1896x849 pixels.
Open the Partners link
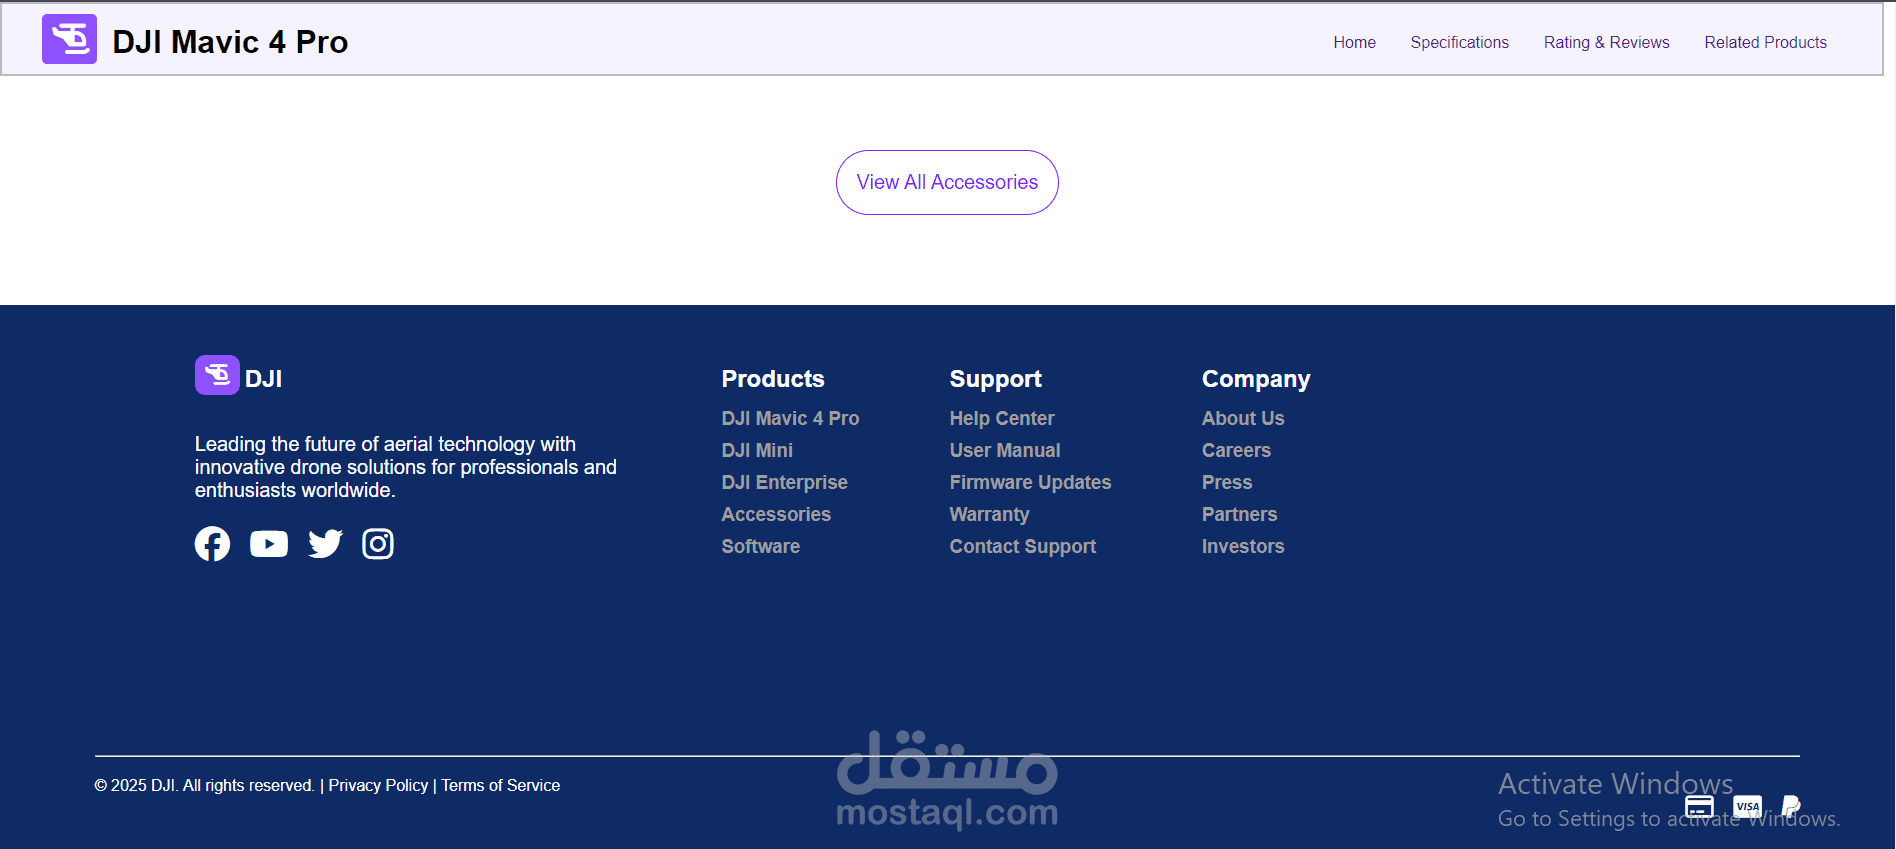pyautogui.click(x=1239, y=514)
